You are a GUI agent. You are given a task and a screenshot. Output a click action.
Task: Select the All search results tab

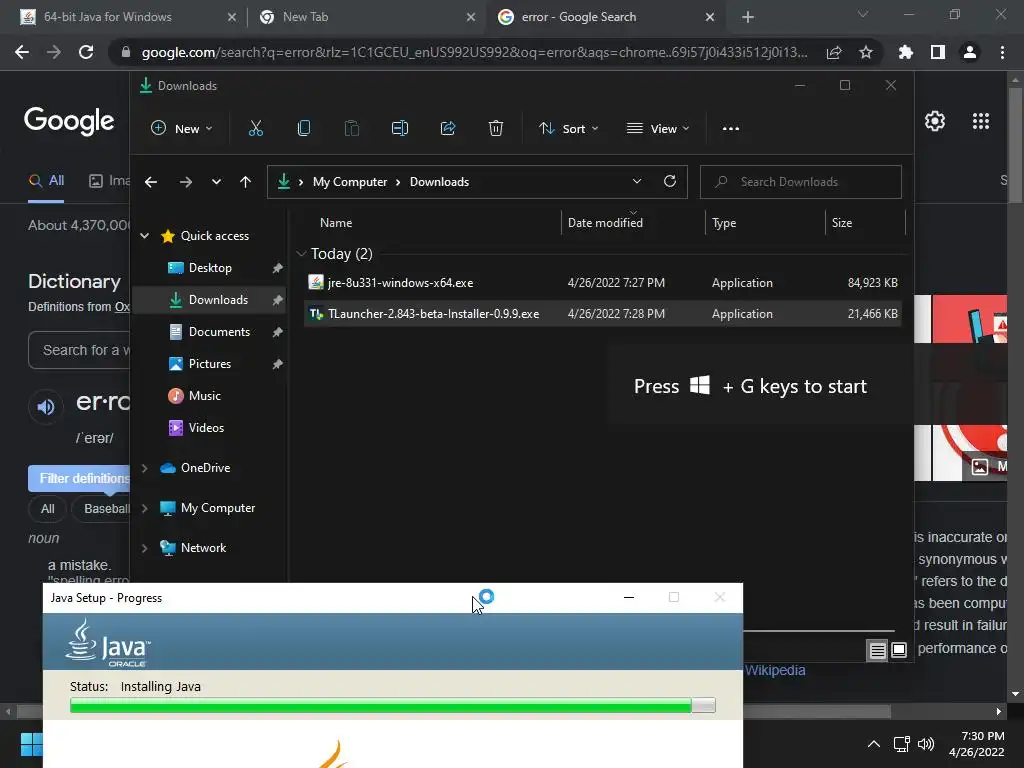tap(46, 181)
